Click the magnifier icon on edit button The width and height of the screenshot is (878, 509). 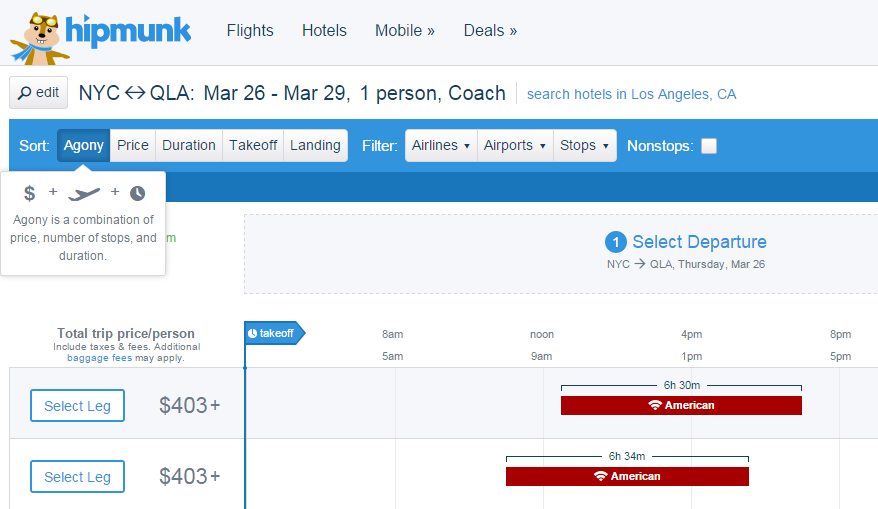click(x=25, y=93)
